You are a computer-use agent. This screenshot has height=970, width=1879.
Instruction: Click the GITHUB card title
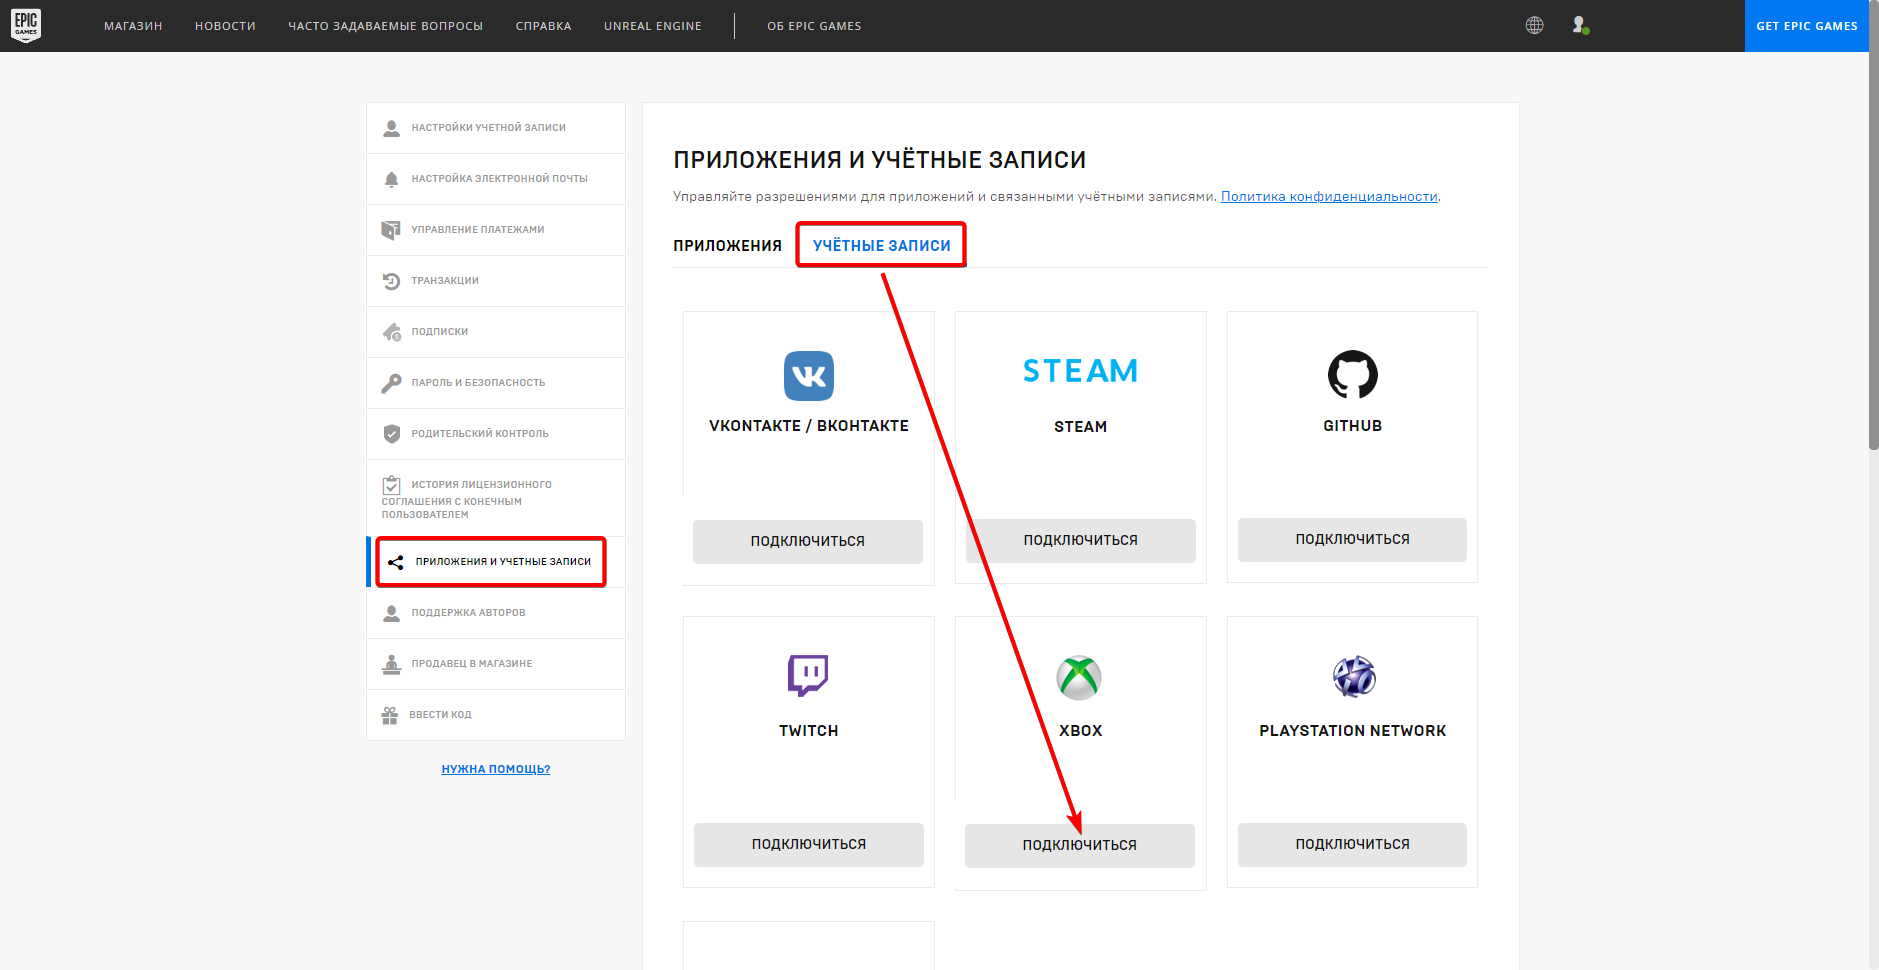point(1352,426)
